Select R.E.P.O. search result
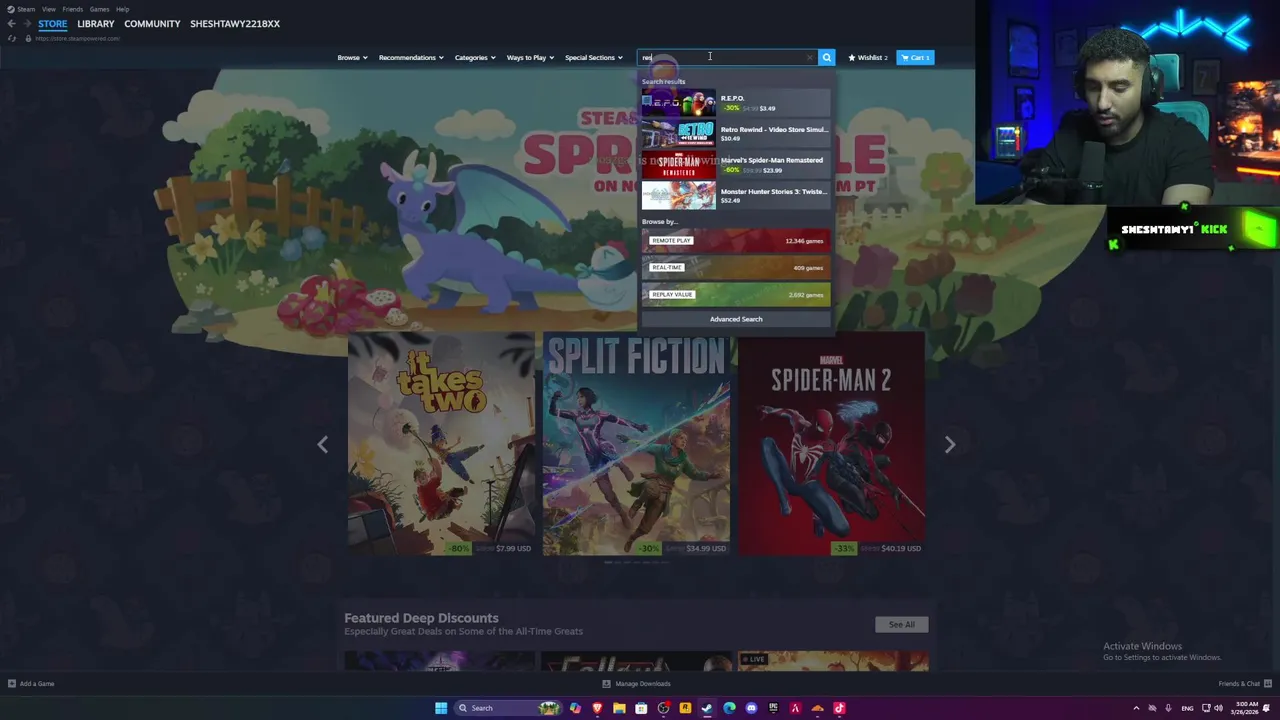This screenshot has height=720, width=1280. point(736,103)
